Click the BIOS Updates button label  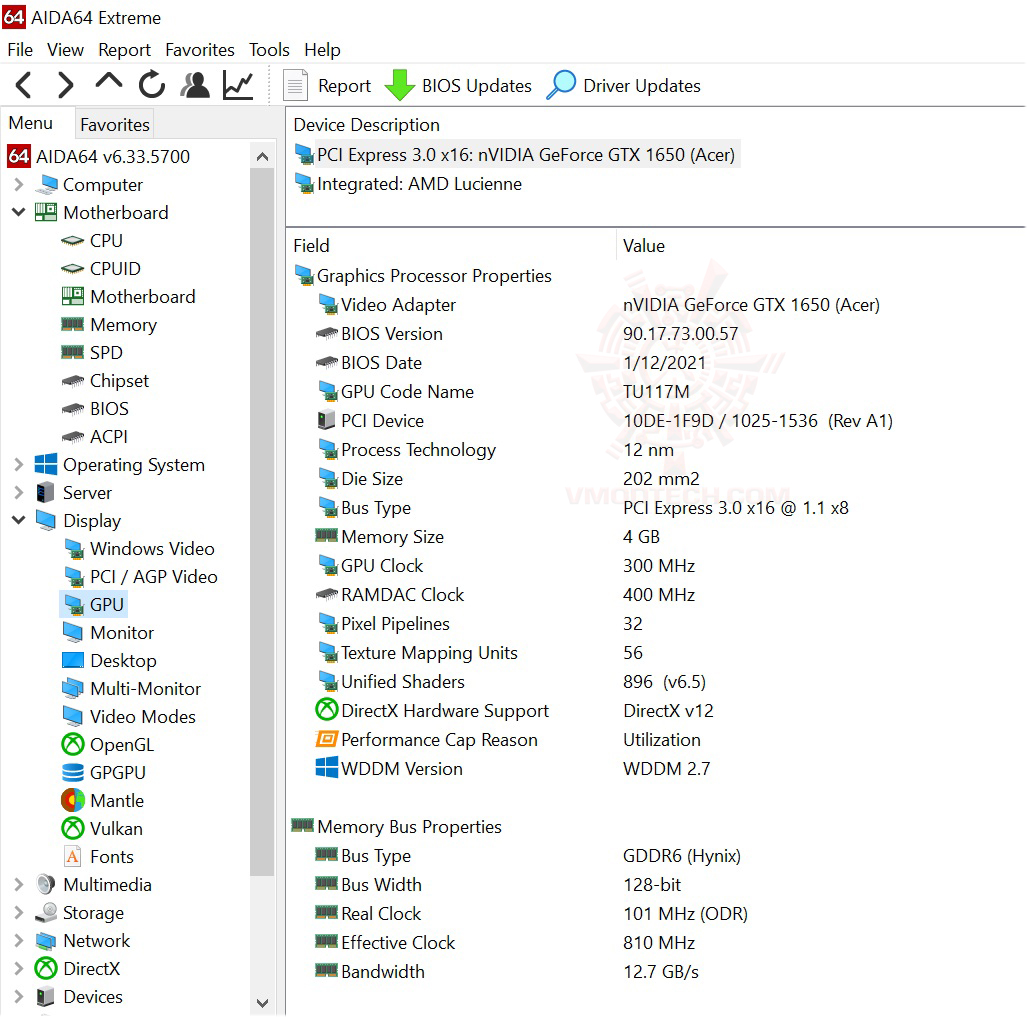477,86
